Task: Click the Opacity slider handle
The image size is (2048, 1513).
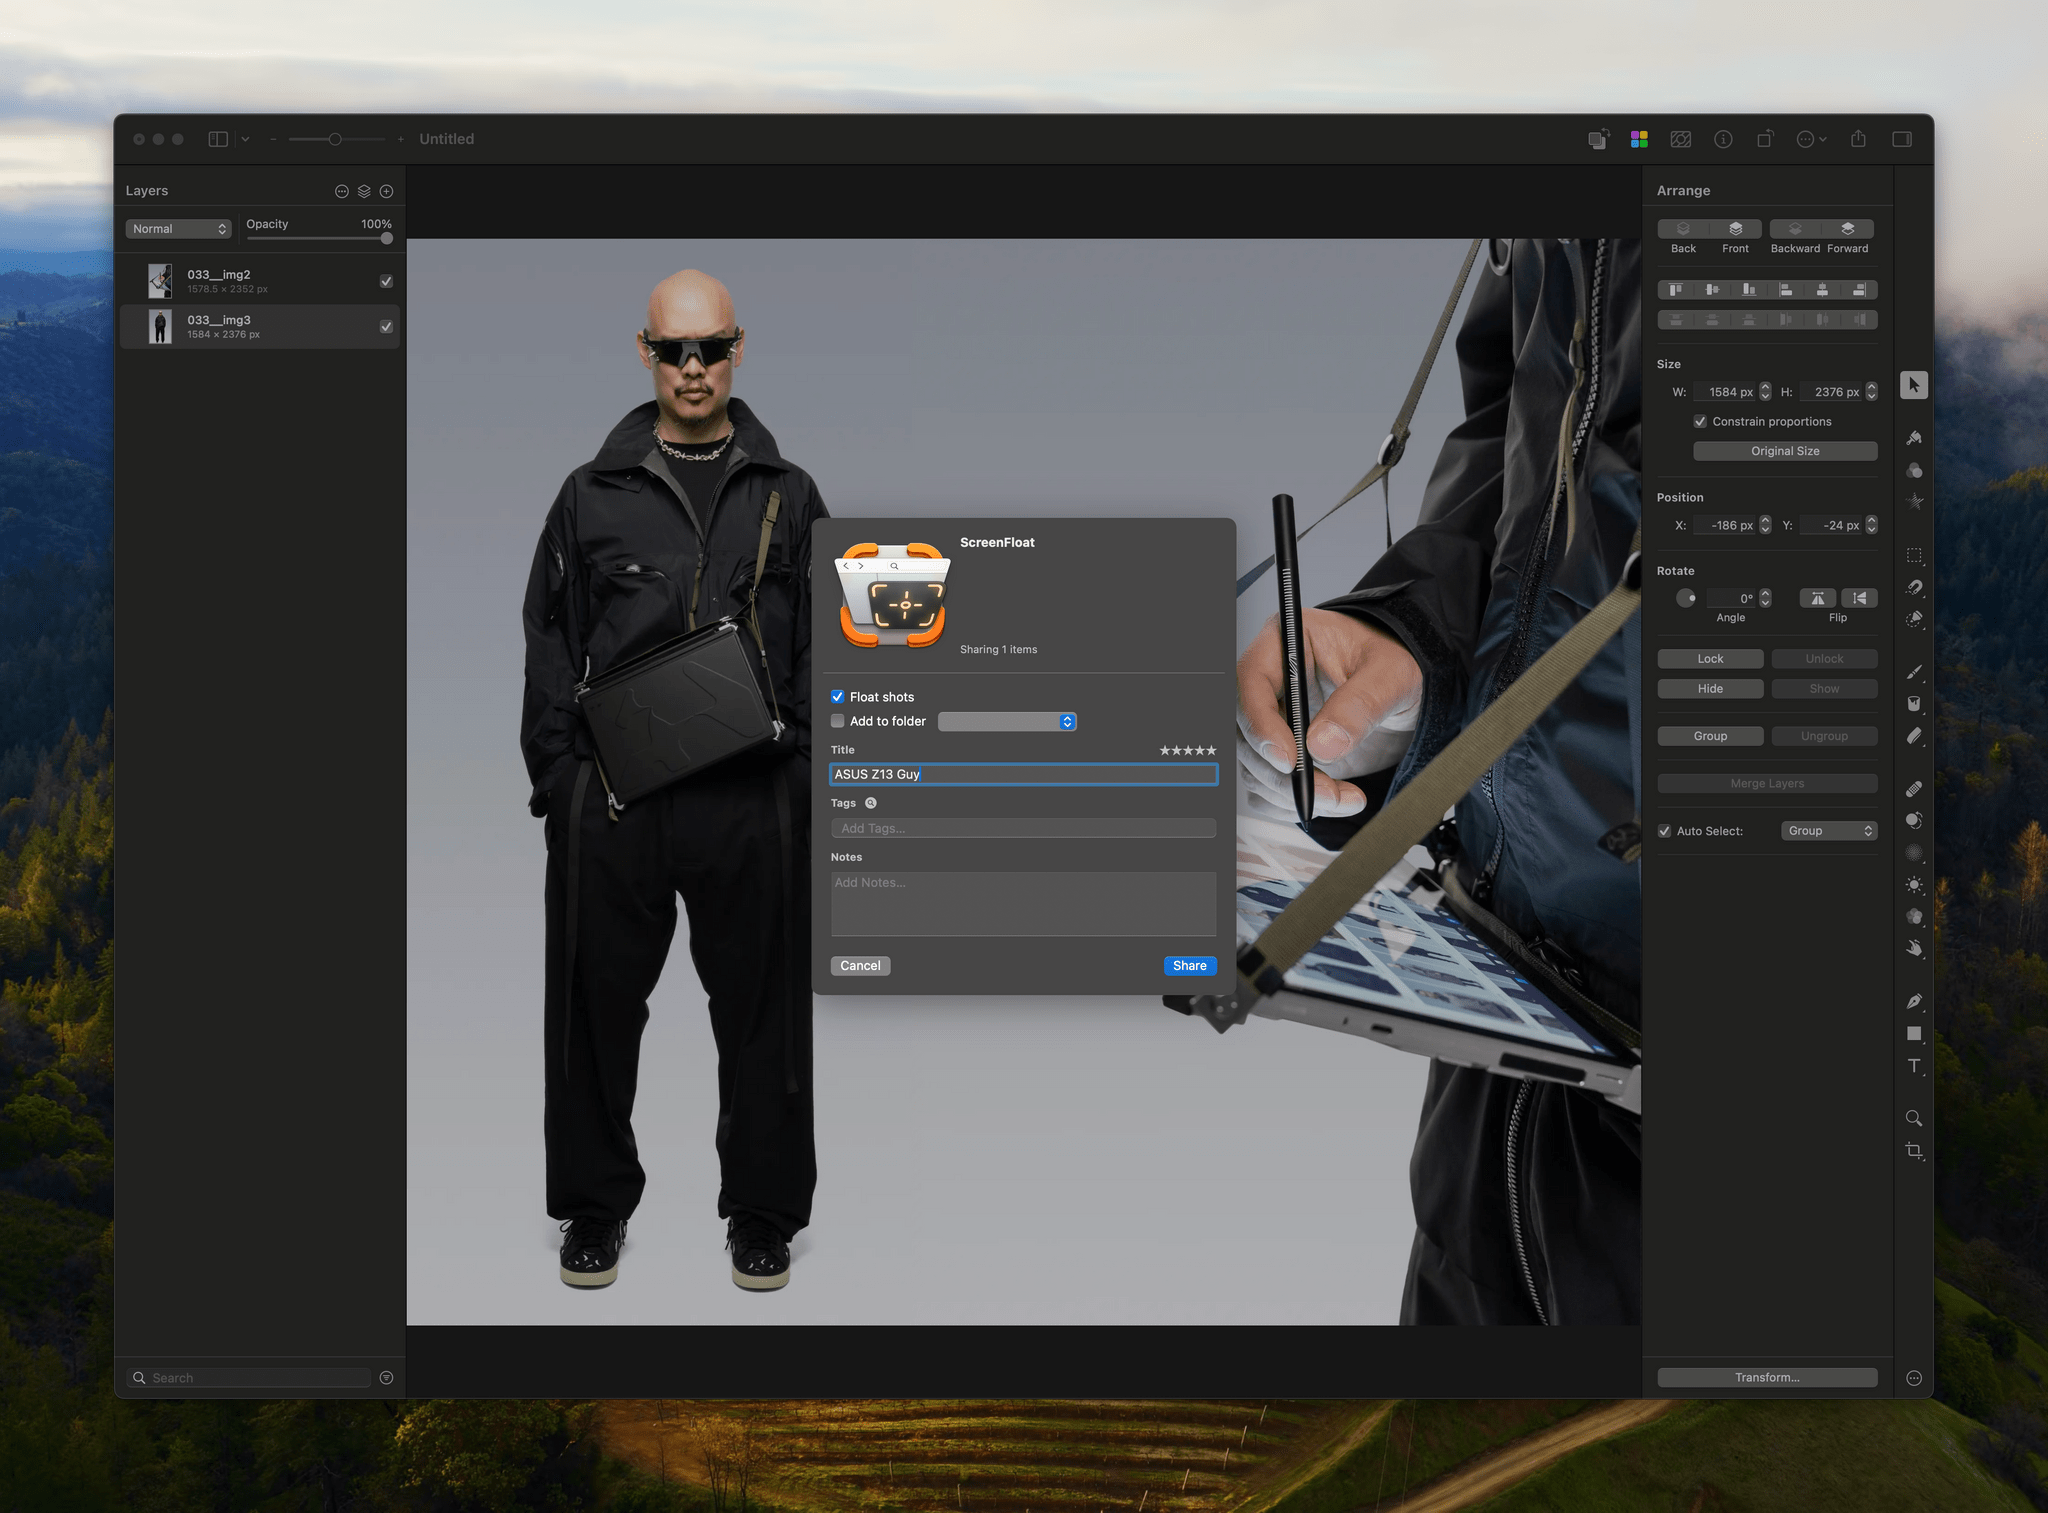Action: pos(387,239)
